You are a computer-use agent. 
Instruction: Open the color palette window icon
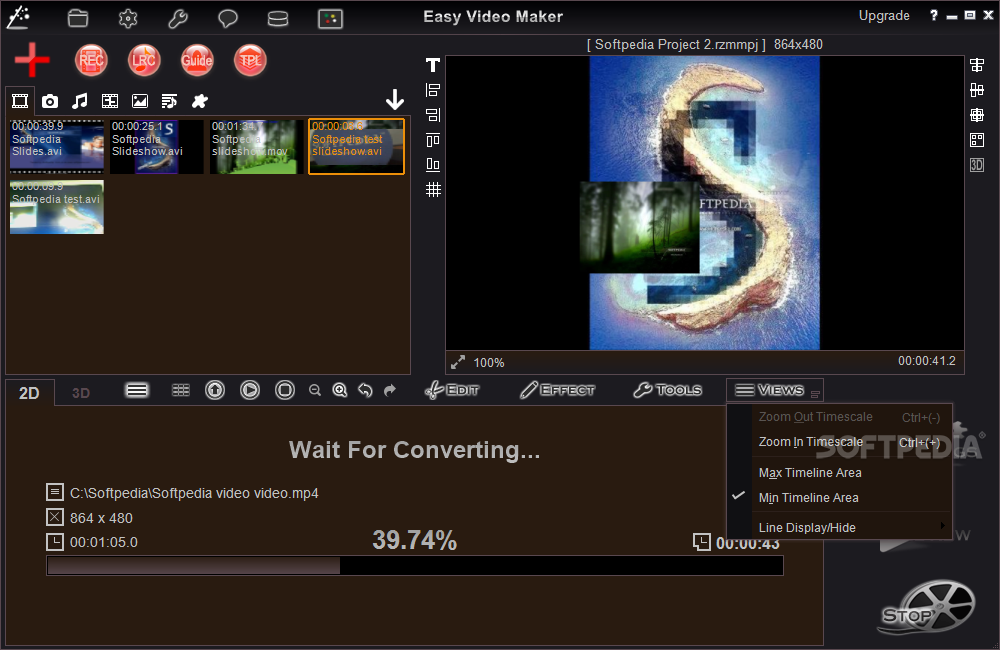tap(330, 19)
